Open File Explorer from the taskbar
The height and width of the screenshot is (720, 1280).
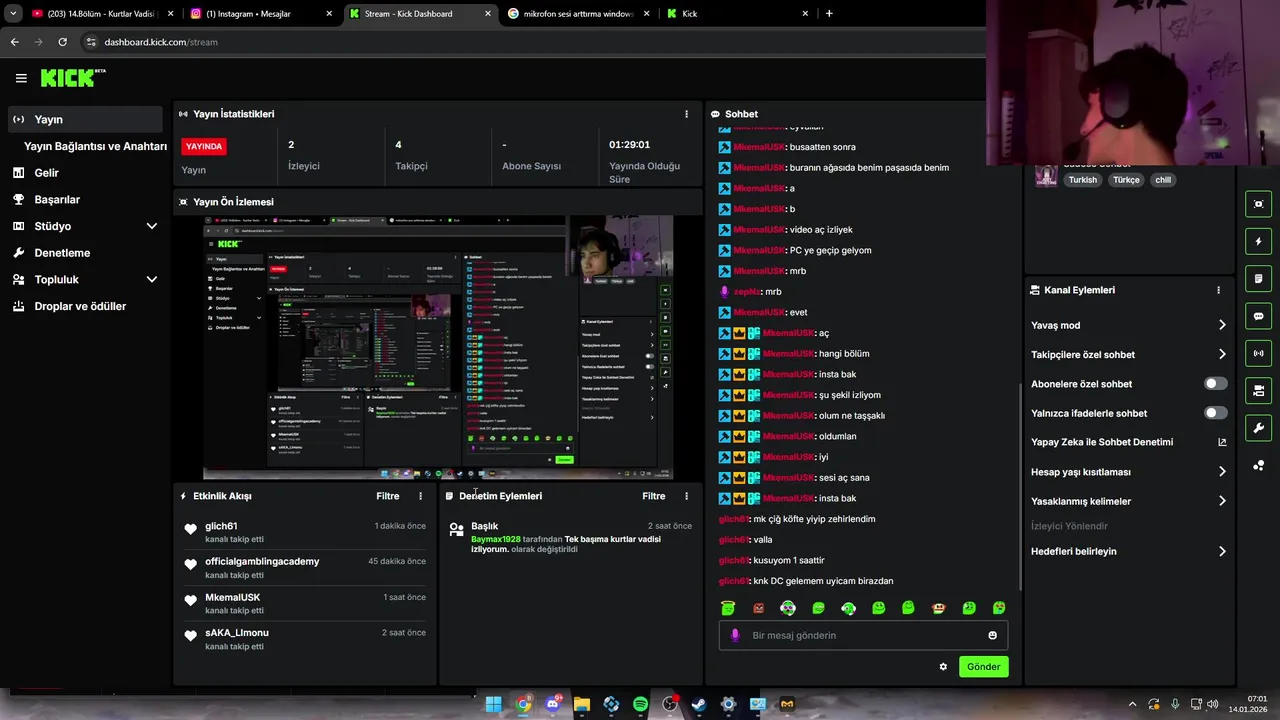point(582,705)
